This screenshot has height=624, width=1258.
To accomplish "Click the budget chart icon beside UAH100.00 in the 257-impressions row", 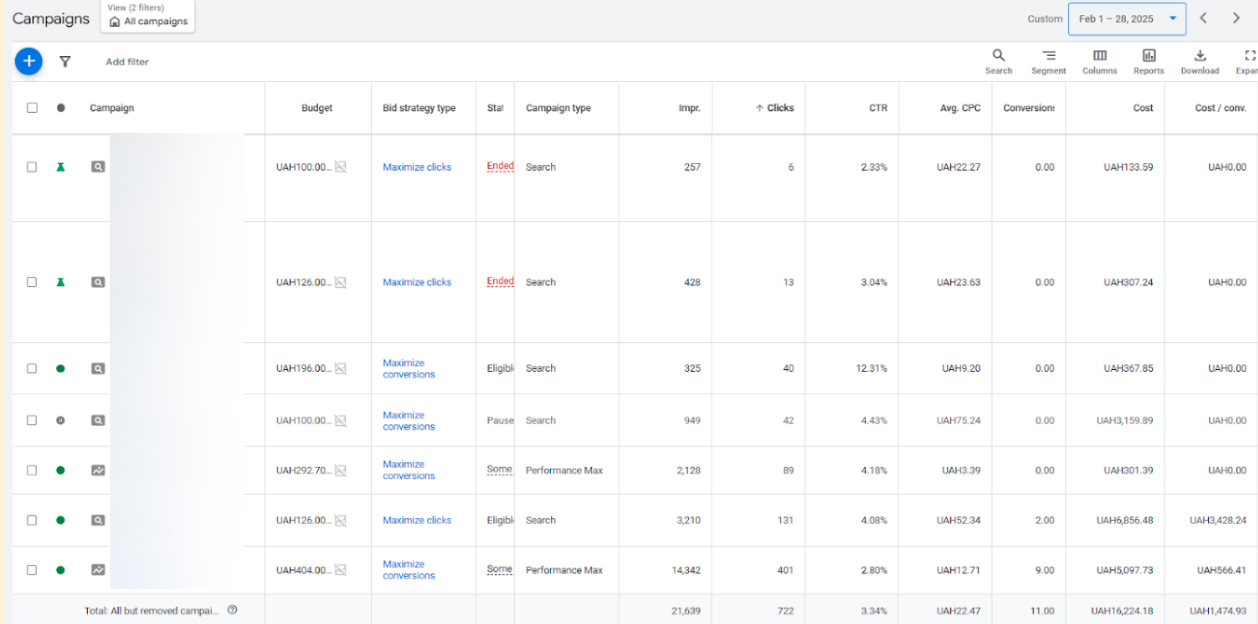I will [341, 167].
